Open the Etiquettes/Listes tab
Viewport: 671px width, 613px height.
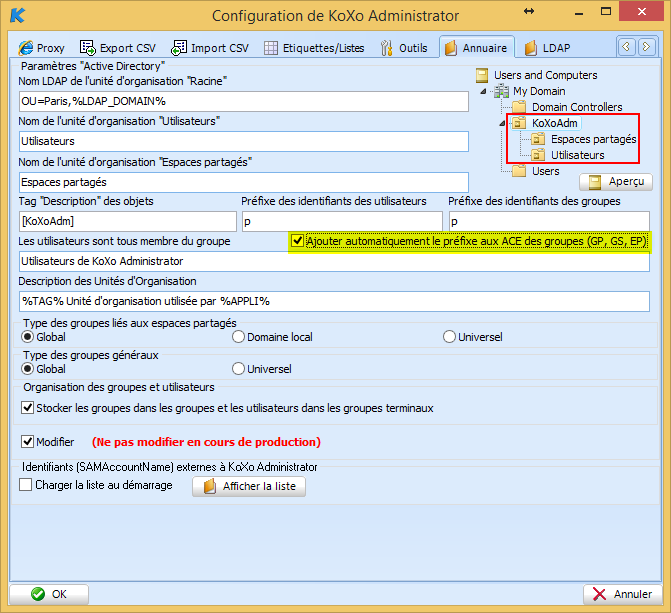pos(314,48)
